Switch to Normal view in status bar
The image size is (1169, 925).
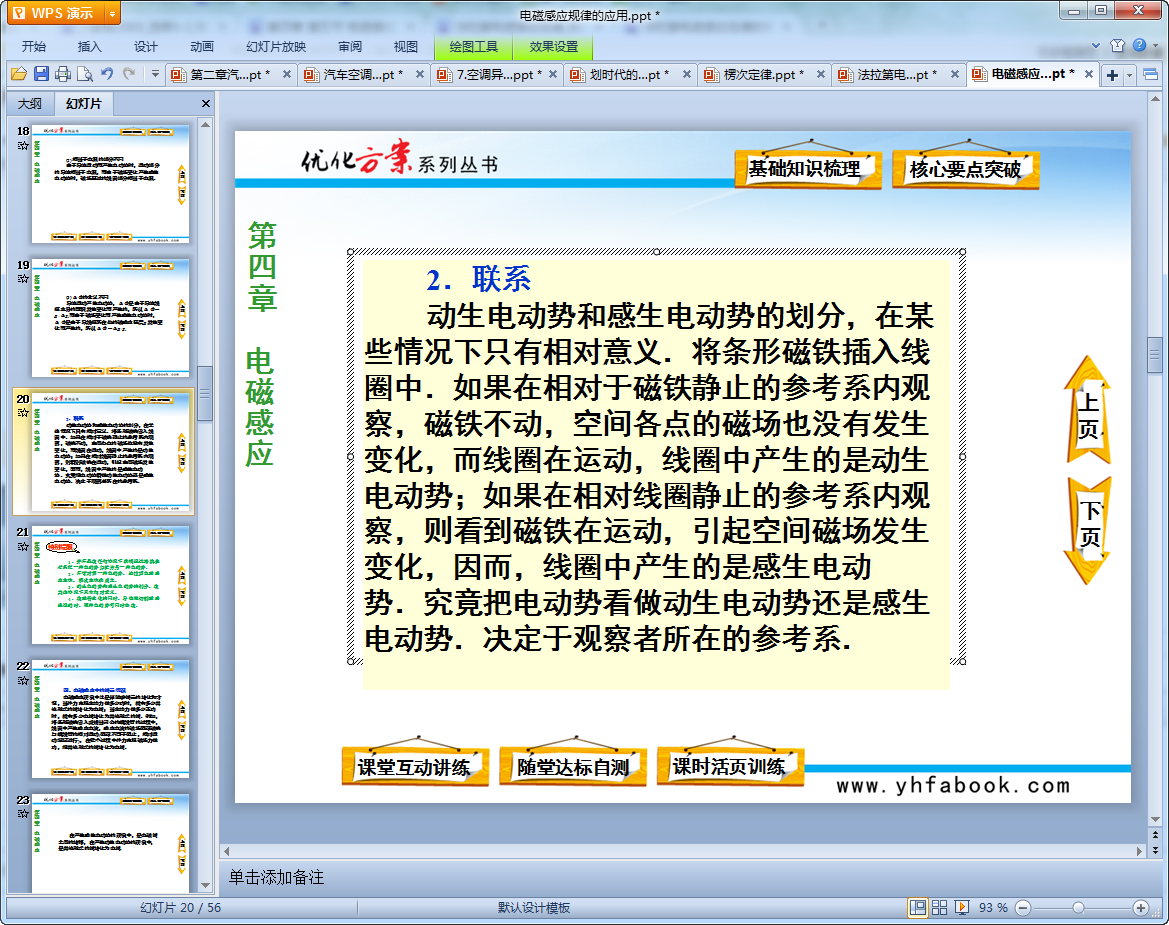point(918,907)
